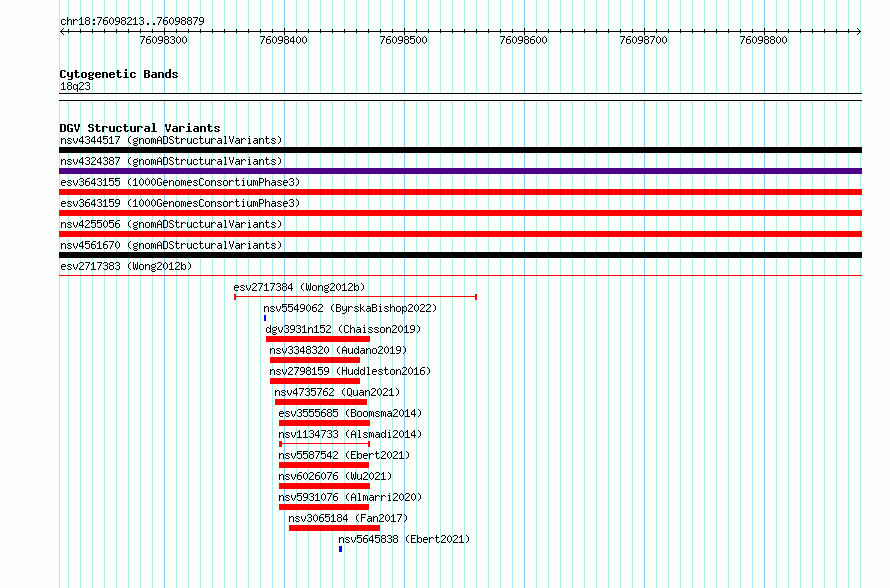Click the red bar under nsv5931076

coord(324,507)
